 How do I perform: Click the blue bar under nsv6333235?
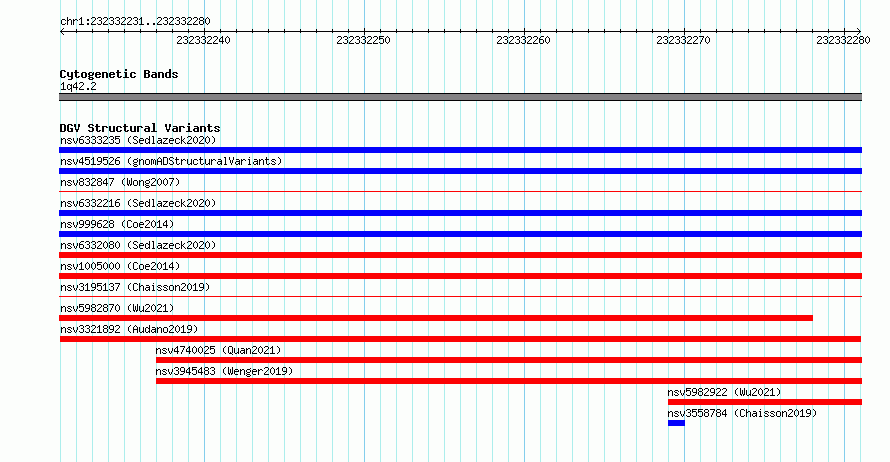tap(460, 150)
